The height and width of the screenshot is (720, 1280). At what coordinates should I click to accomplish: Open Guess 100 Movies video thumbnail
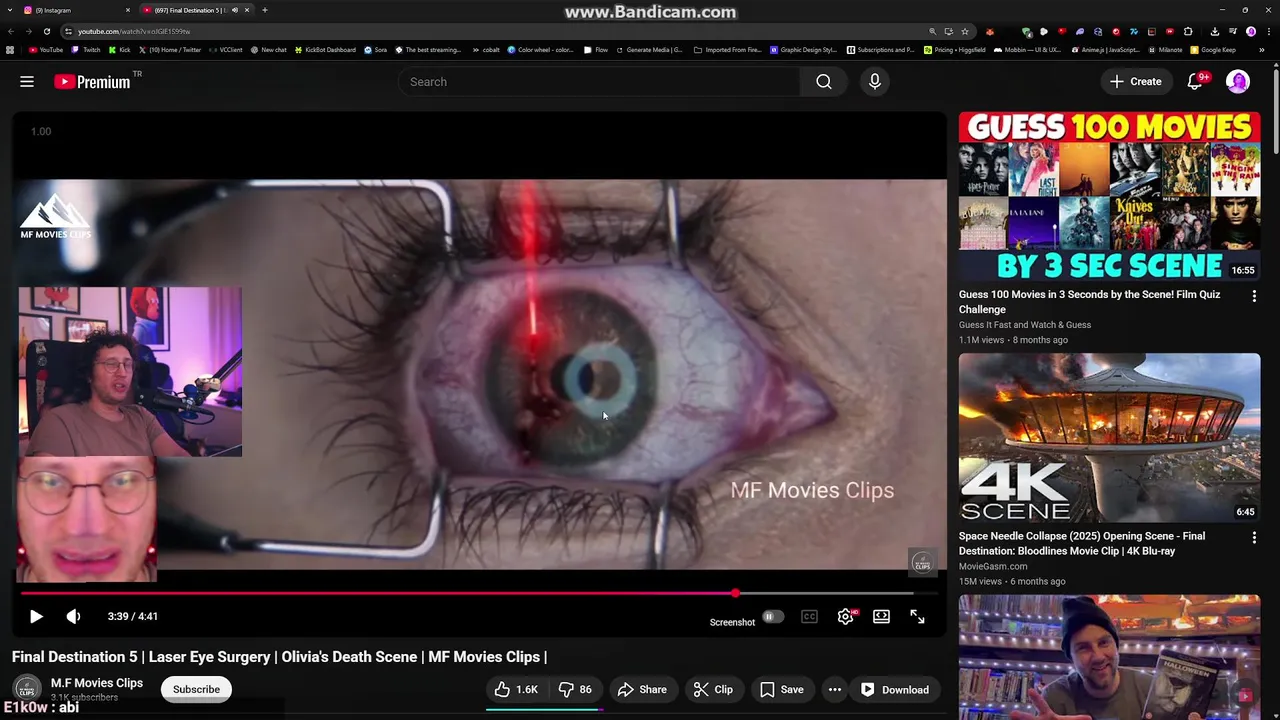coord(1109,196)
